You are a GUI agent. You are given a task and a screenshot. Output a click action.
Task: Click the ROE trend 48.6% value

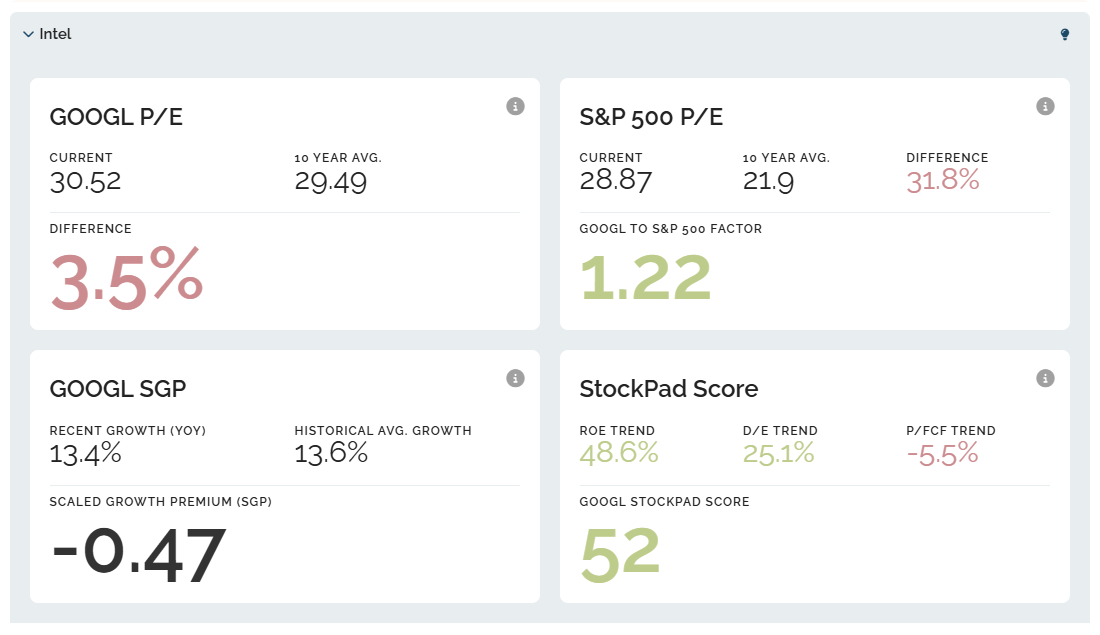pyautogui.click(x=619, y=453)
